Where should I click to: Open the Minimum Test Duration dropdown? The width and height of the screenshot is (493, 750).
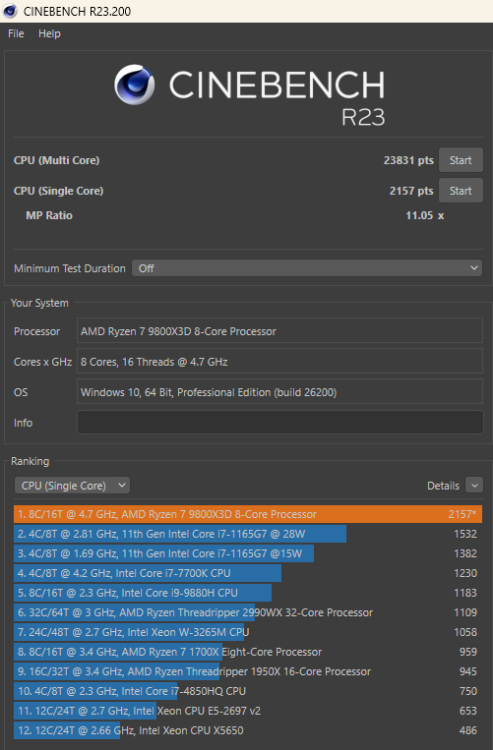click(307, 268)
